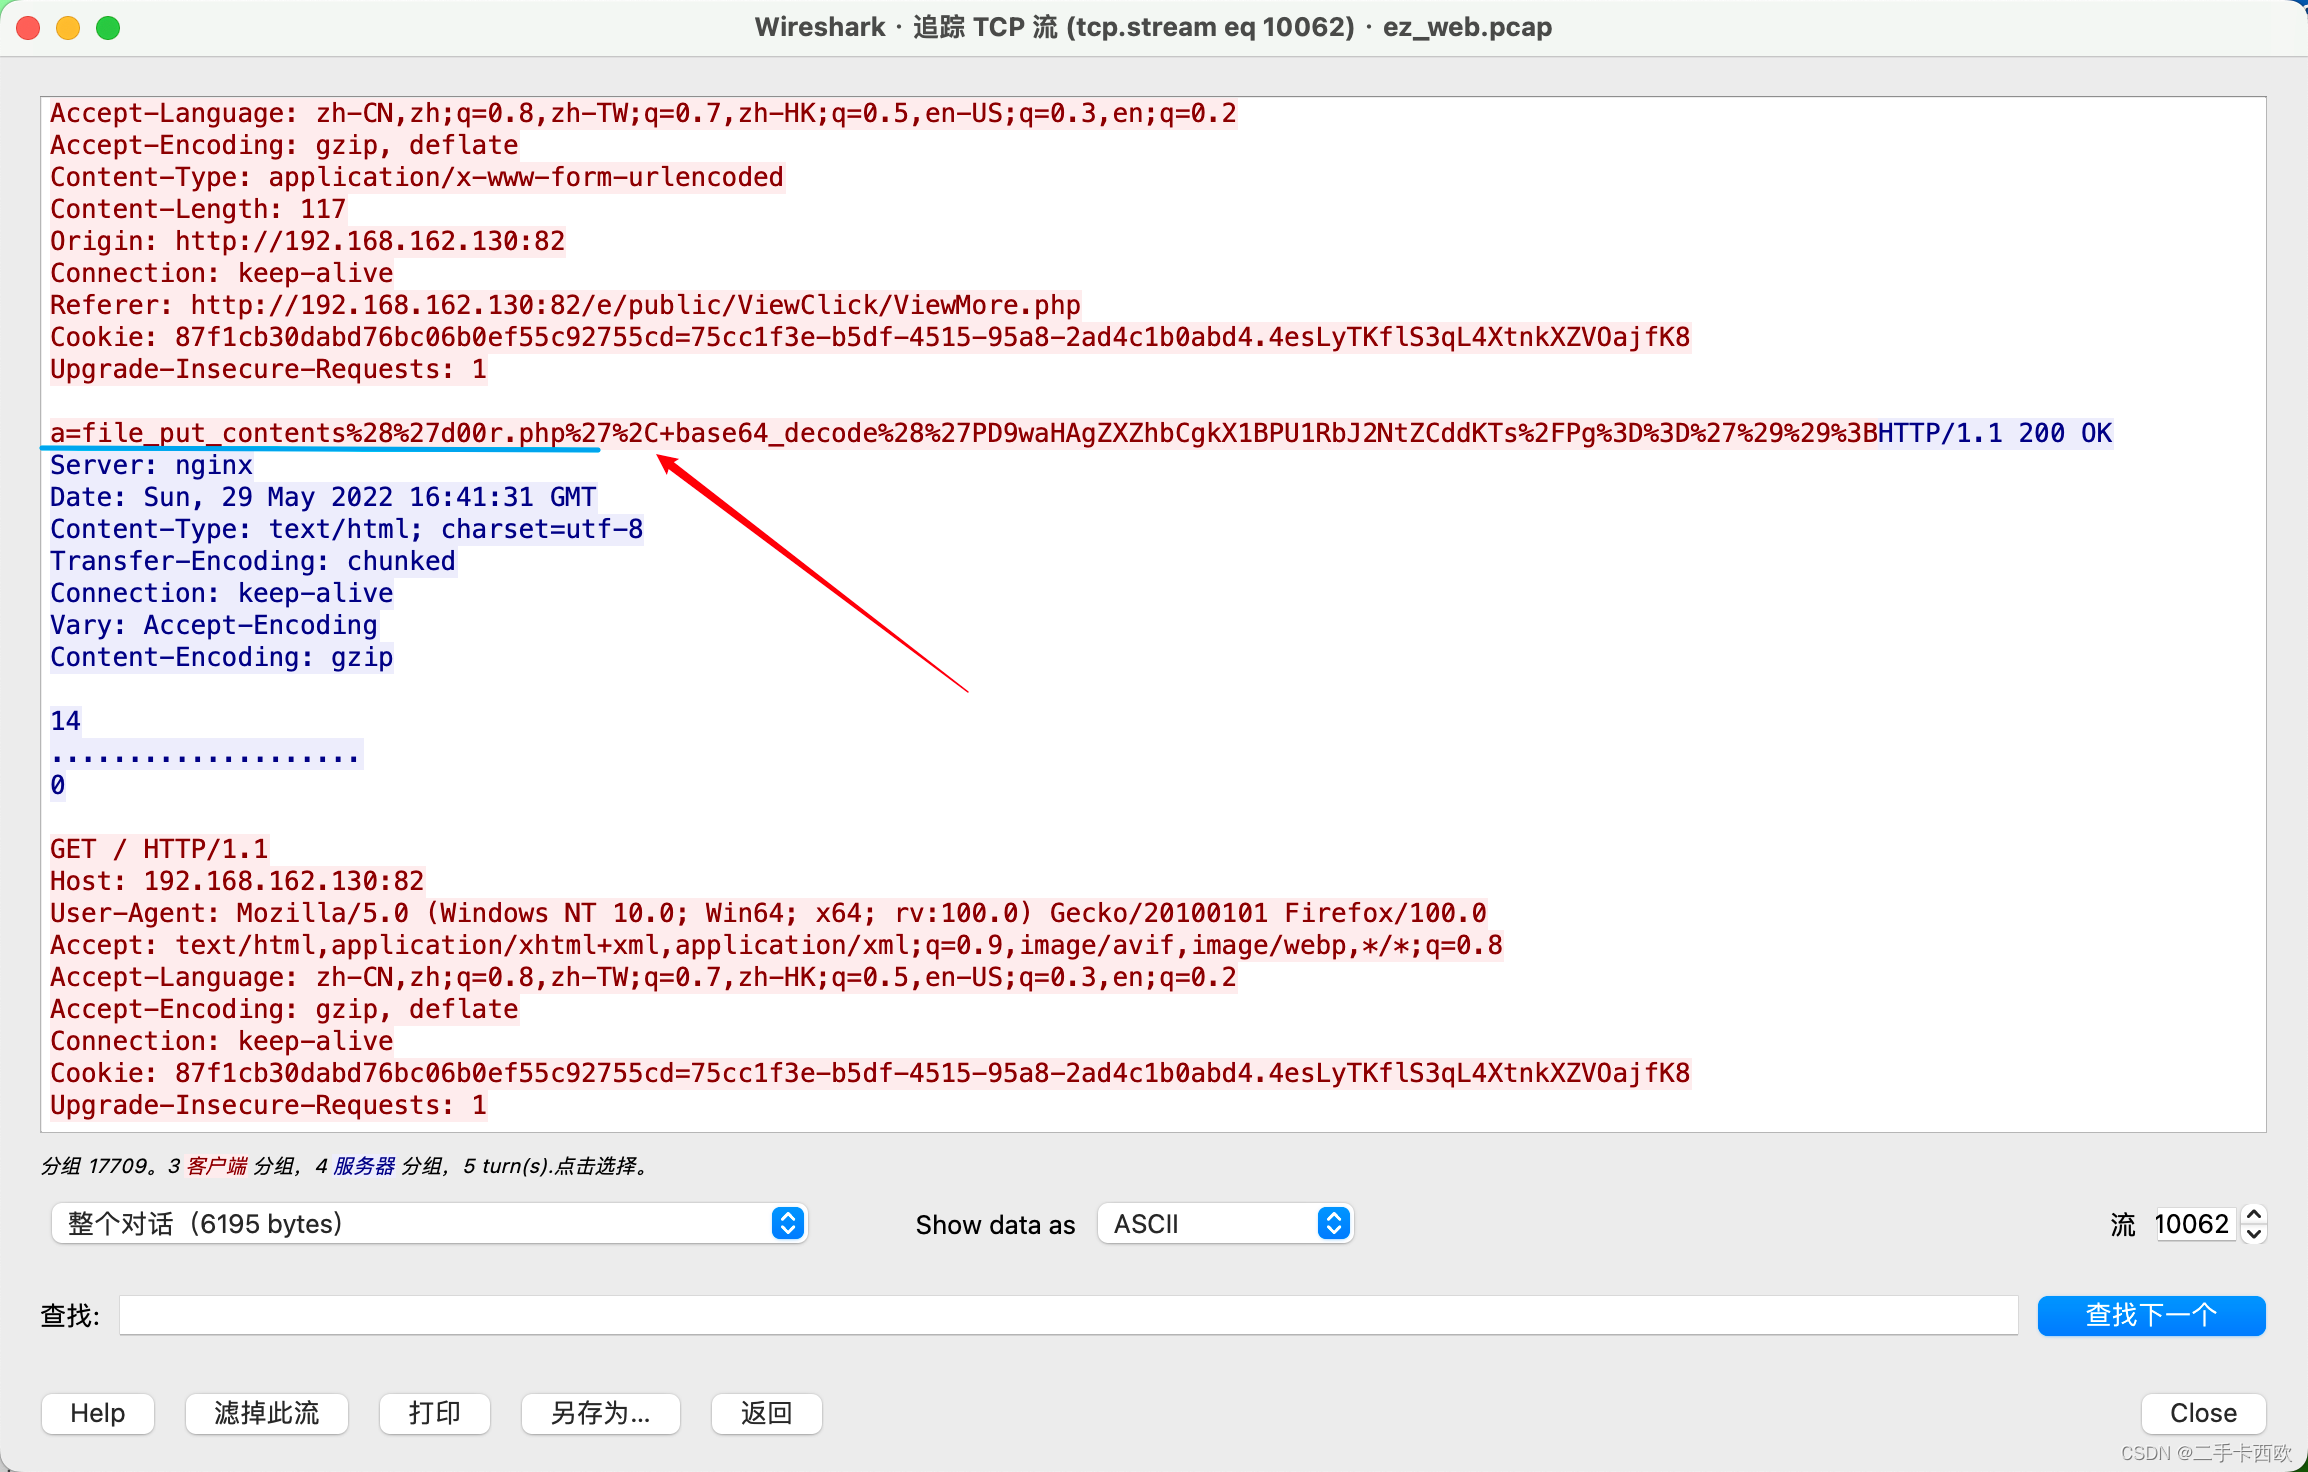
Task: Click the green fullscreen window button
Action: (x=108, y=27)
